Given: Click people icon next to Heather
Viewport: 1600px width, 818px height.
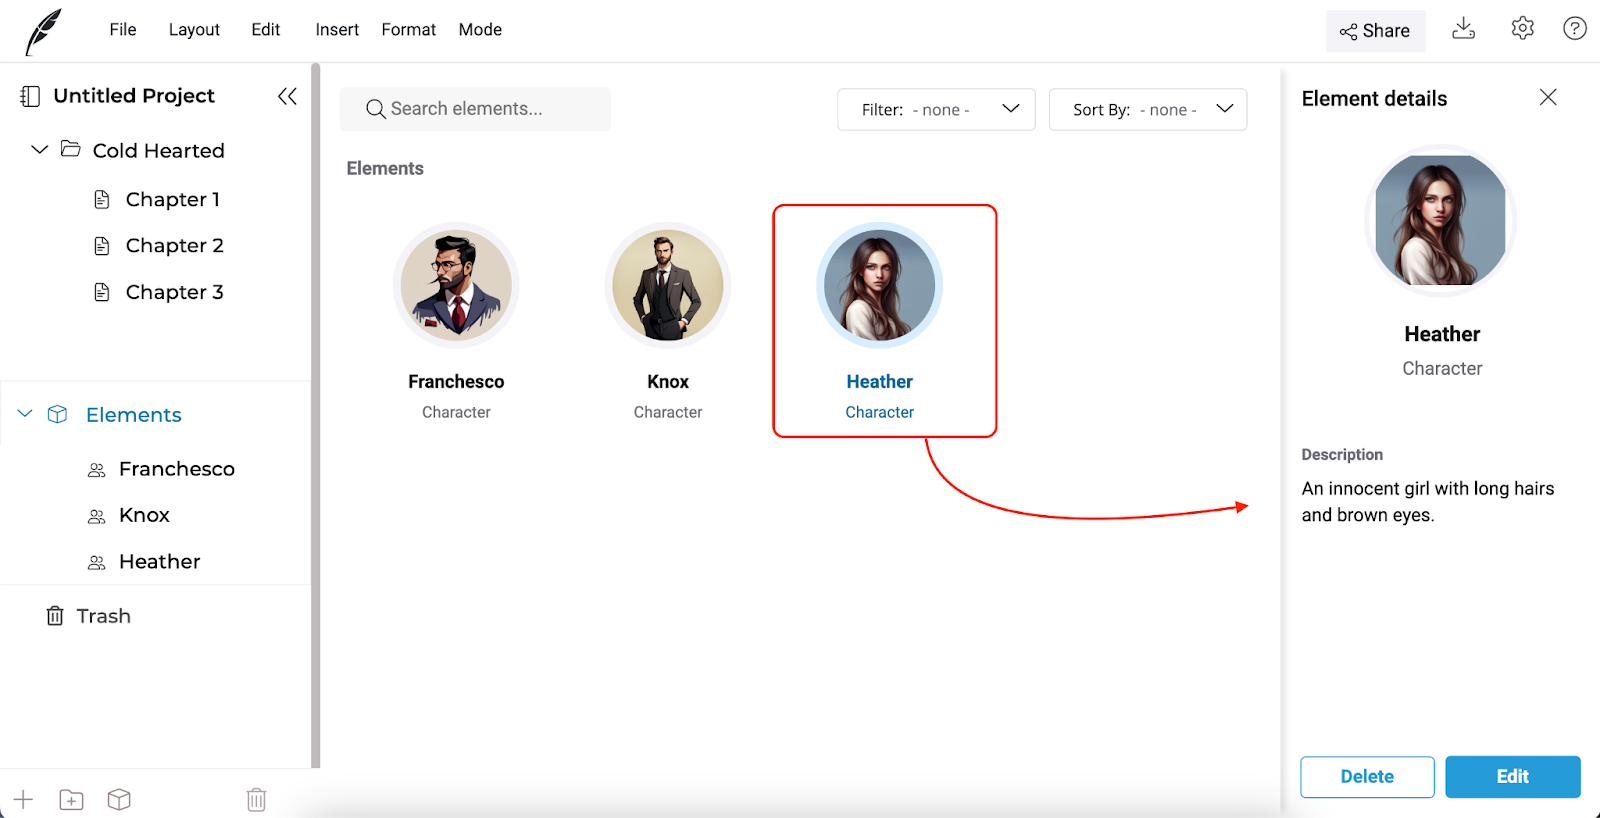Looking at the screenshot, I should 97,562.
